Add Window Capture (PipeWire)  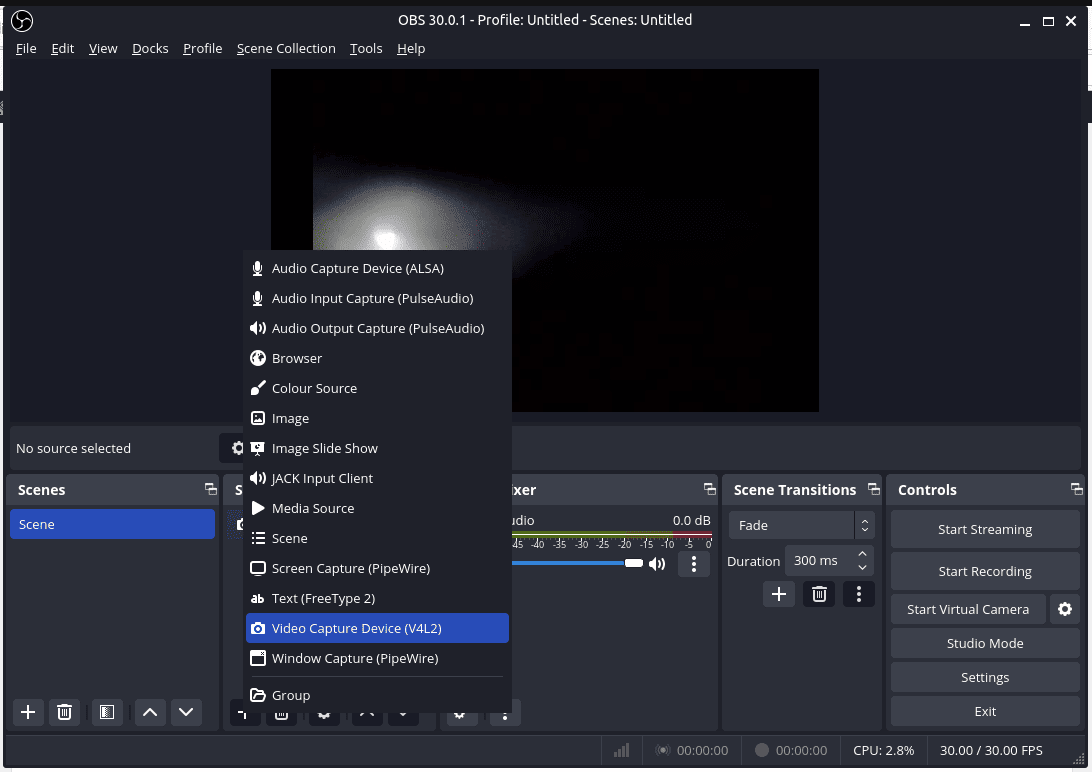pos(377,658)
